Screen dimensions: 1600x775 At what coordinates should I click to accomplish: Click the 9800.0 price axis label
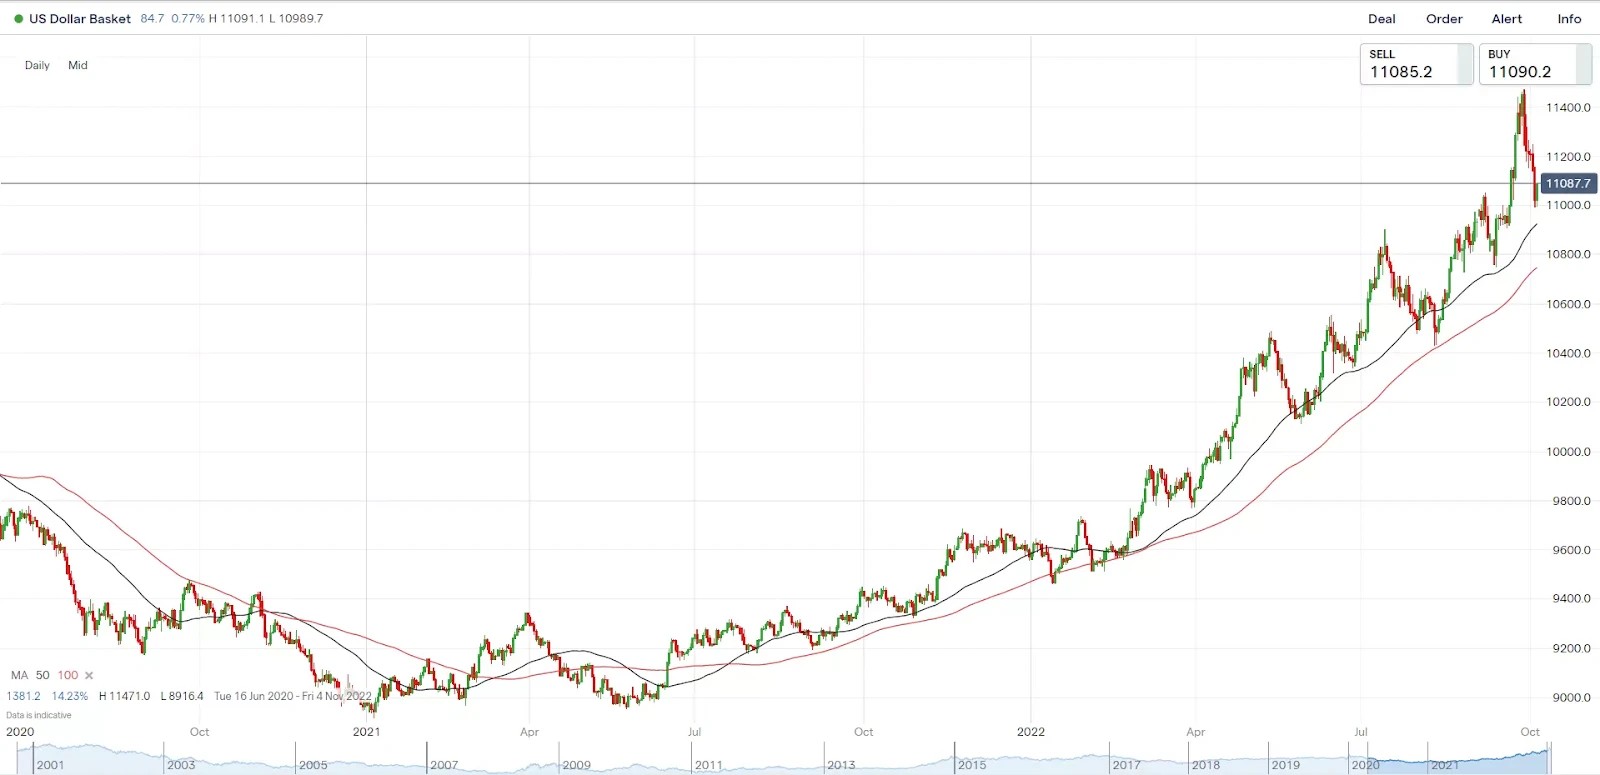[x=1571, y=501]
